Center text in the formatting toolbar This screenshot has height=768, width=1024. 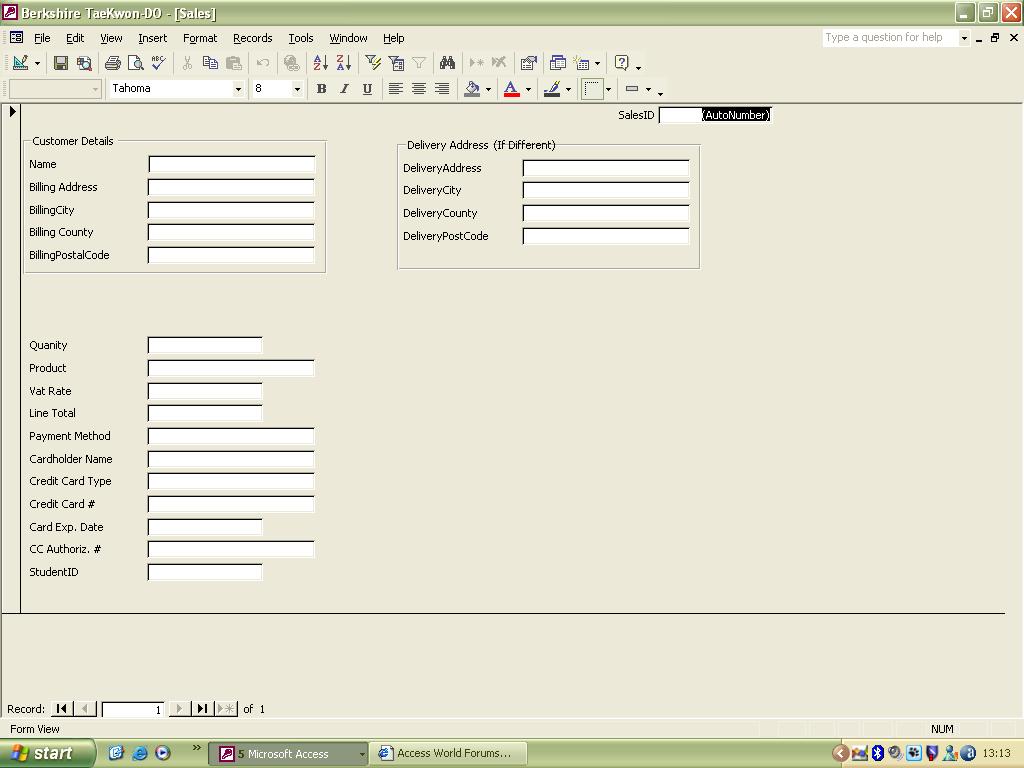point(419,89)
